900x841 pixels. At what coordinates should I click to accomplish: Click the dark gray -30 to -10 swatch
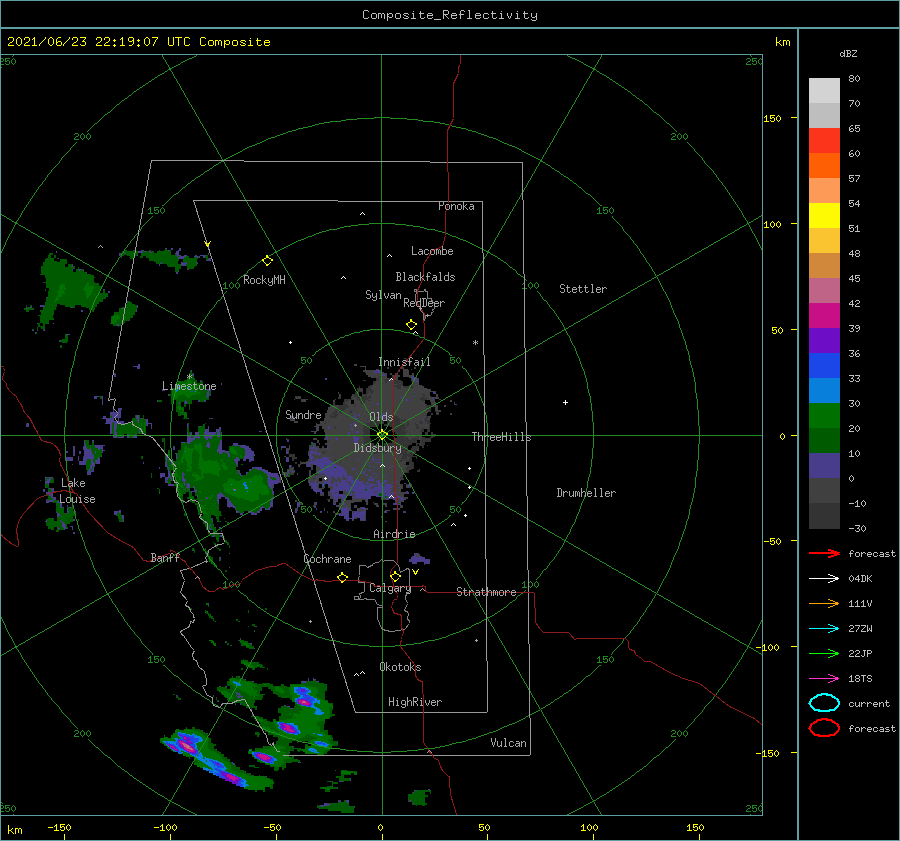coord(824,516)
